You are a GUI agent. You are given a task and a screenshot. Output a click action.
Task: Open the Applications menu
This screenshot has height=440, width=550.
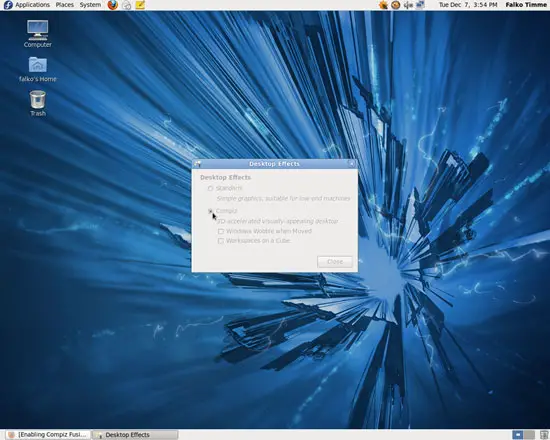tap(32, 5)
